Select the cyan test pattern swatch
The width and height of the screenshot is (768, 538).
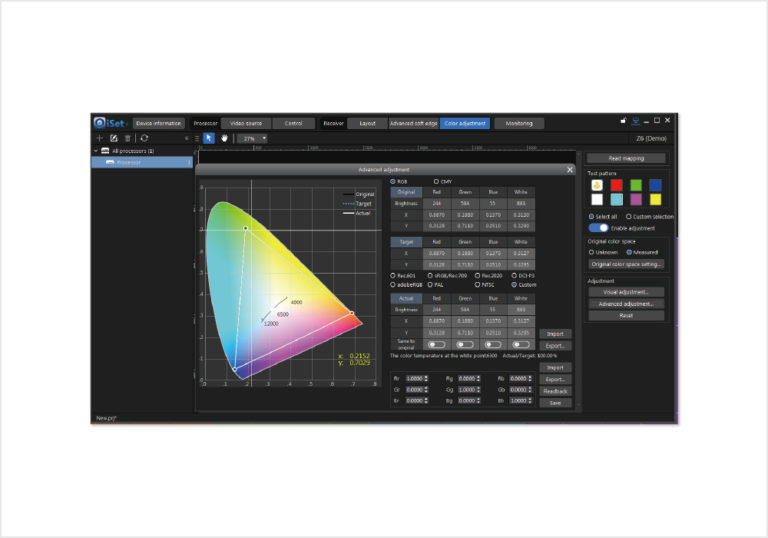(617, 199)
